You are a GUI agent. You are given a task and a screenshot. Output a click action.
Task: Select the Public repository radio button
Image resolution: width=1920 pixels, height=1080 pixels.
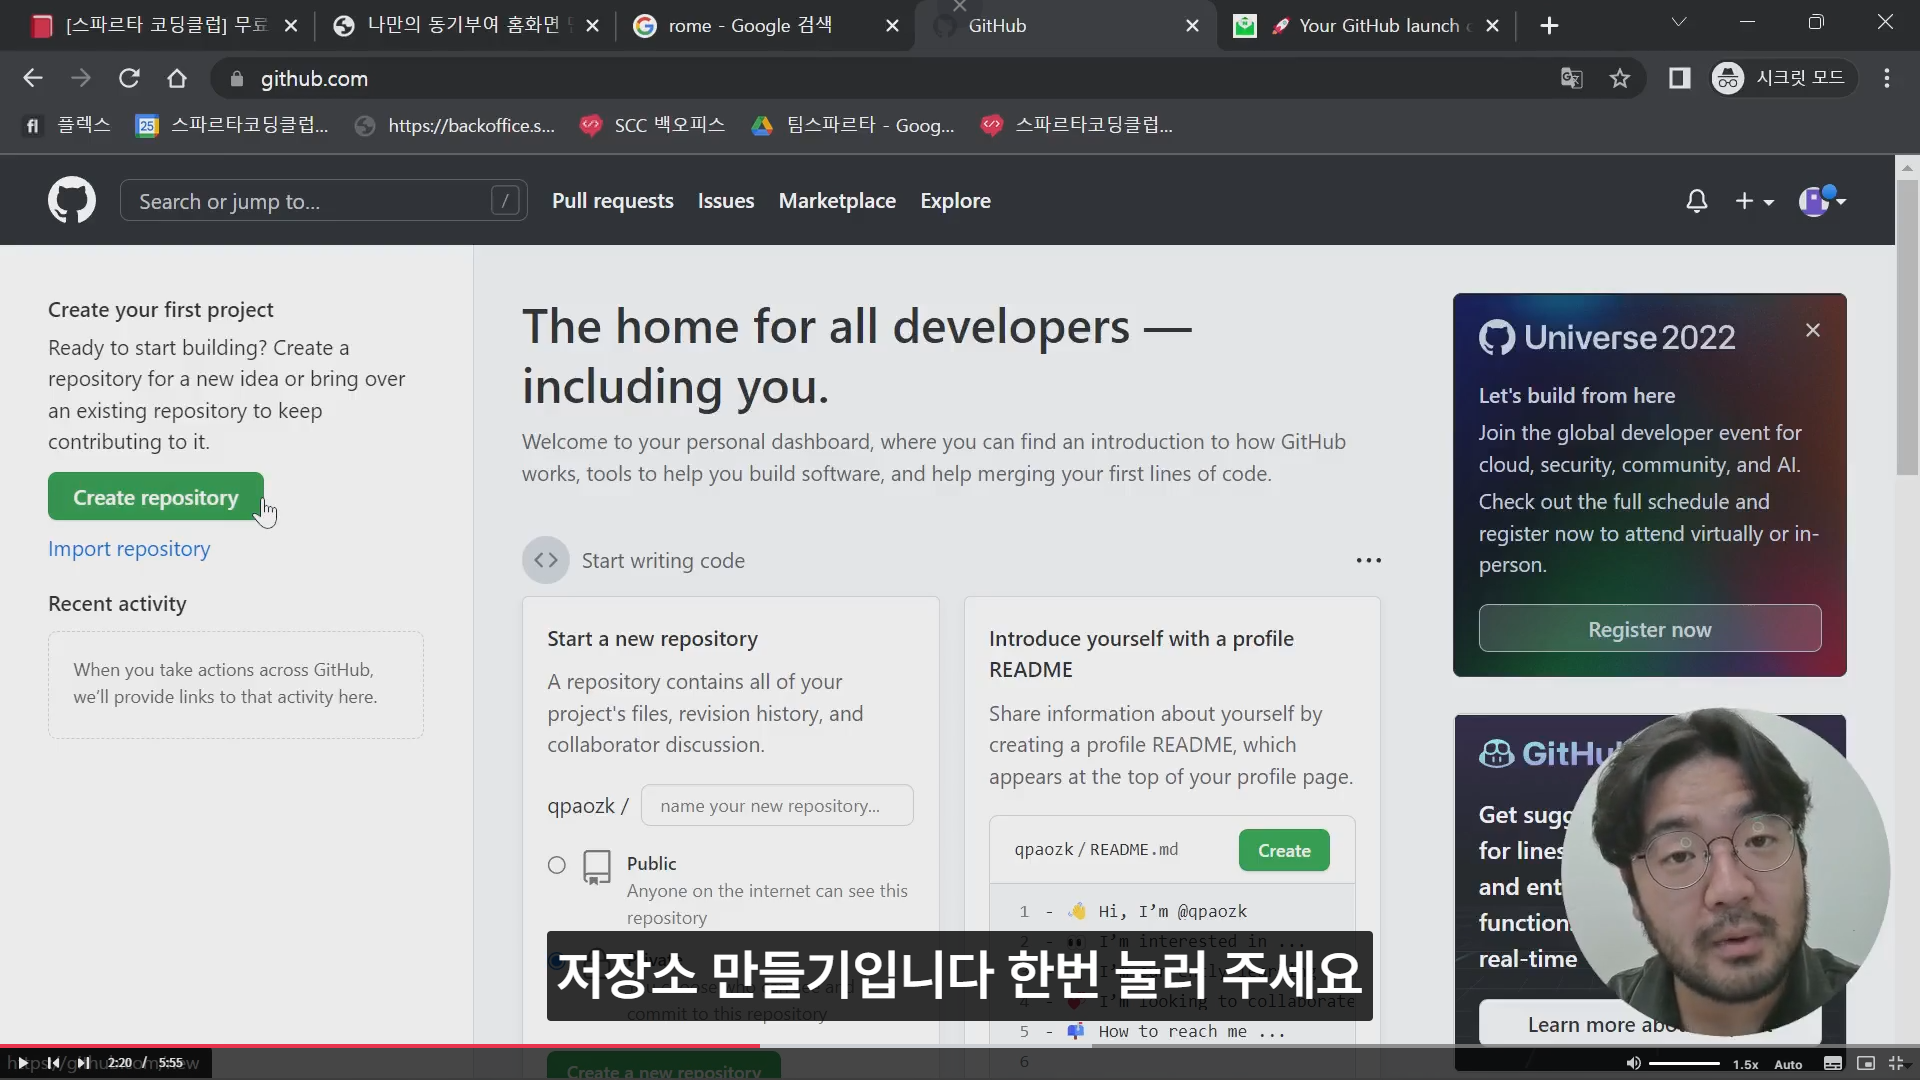point(557,865)
